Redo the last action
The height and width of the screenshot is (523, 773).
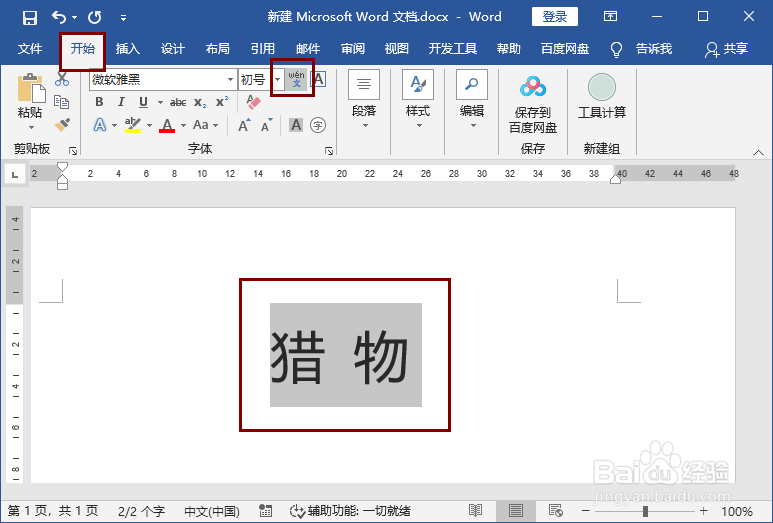click(95, 18)
